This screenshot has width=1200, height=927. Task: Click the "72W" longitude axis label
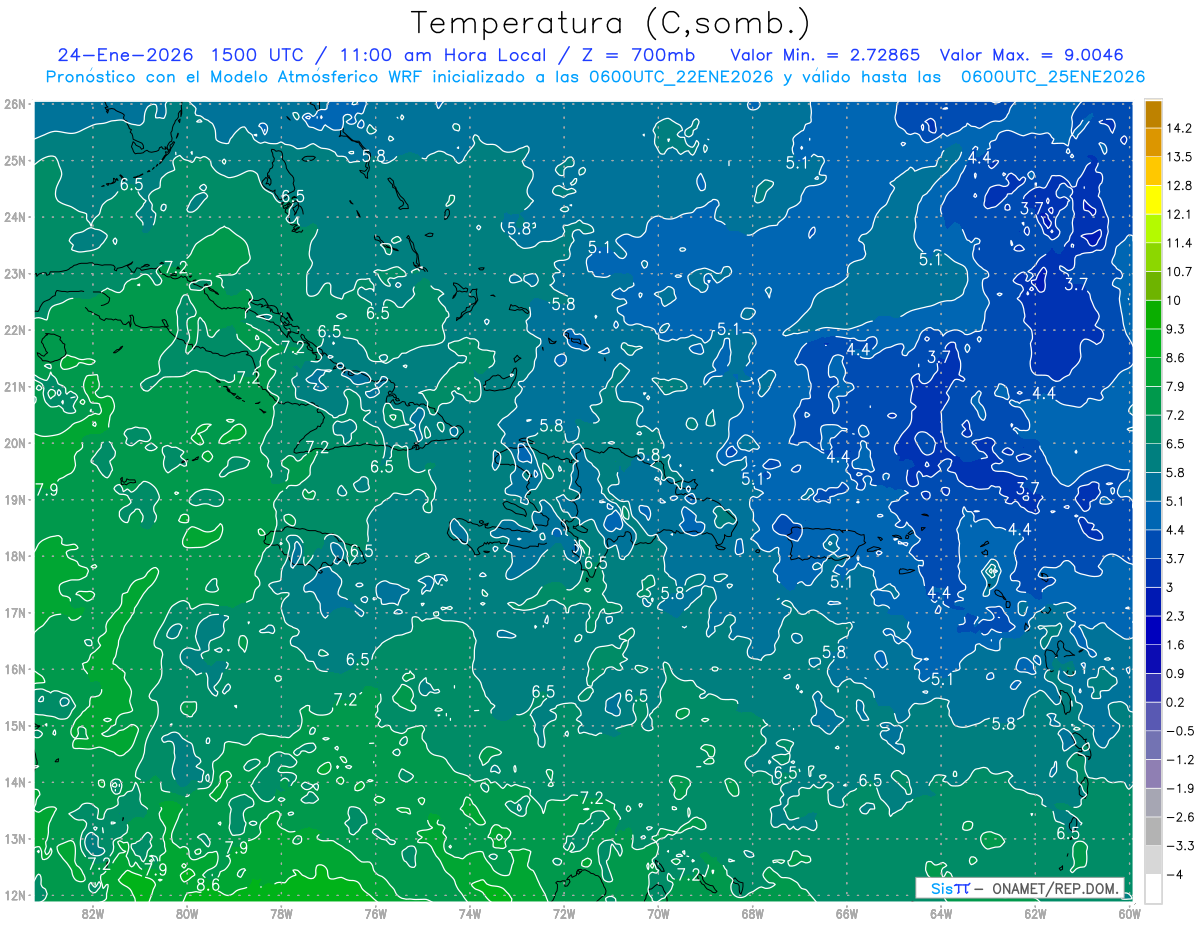564,912
